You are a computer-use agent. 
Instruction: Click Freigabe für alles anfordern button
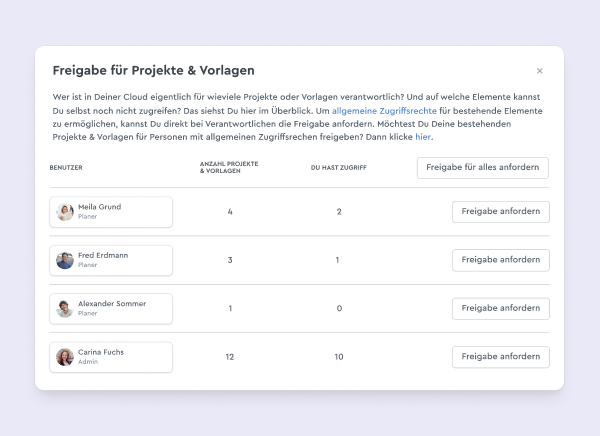[483, 168]
